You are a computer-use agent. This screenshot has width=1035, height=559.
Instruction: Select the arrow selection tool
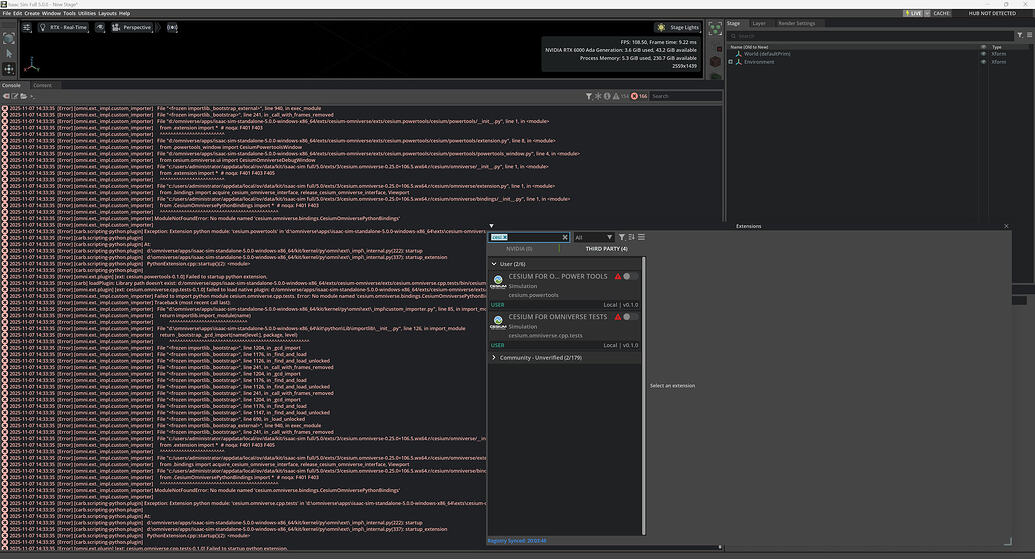click(x=9, y=53)
